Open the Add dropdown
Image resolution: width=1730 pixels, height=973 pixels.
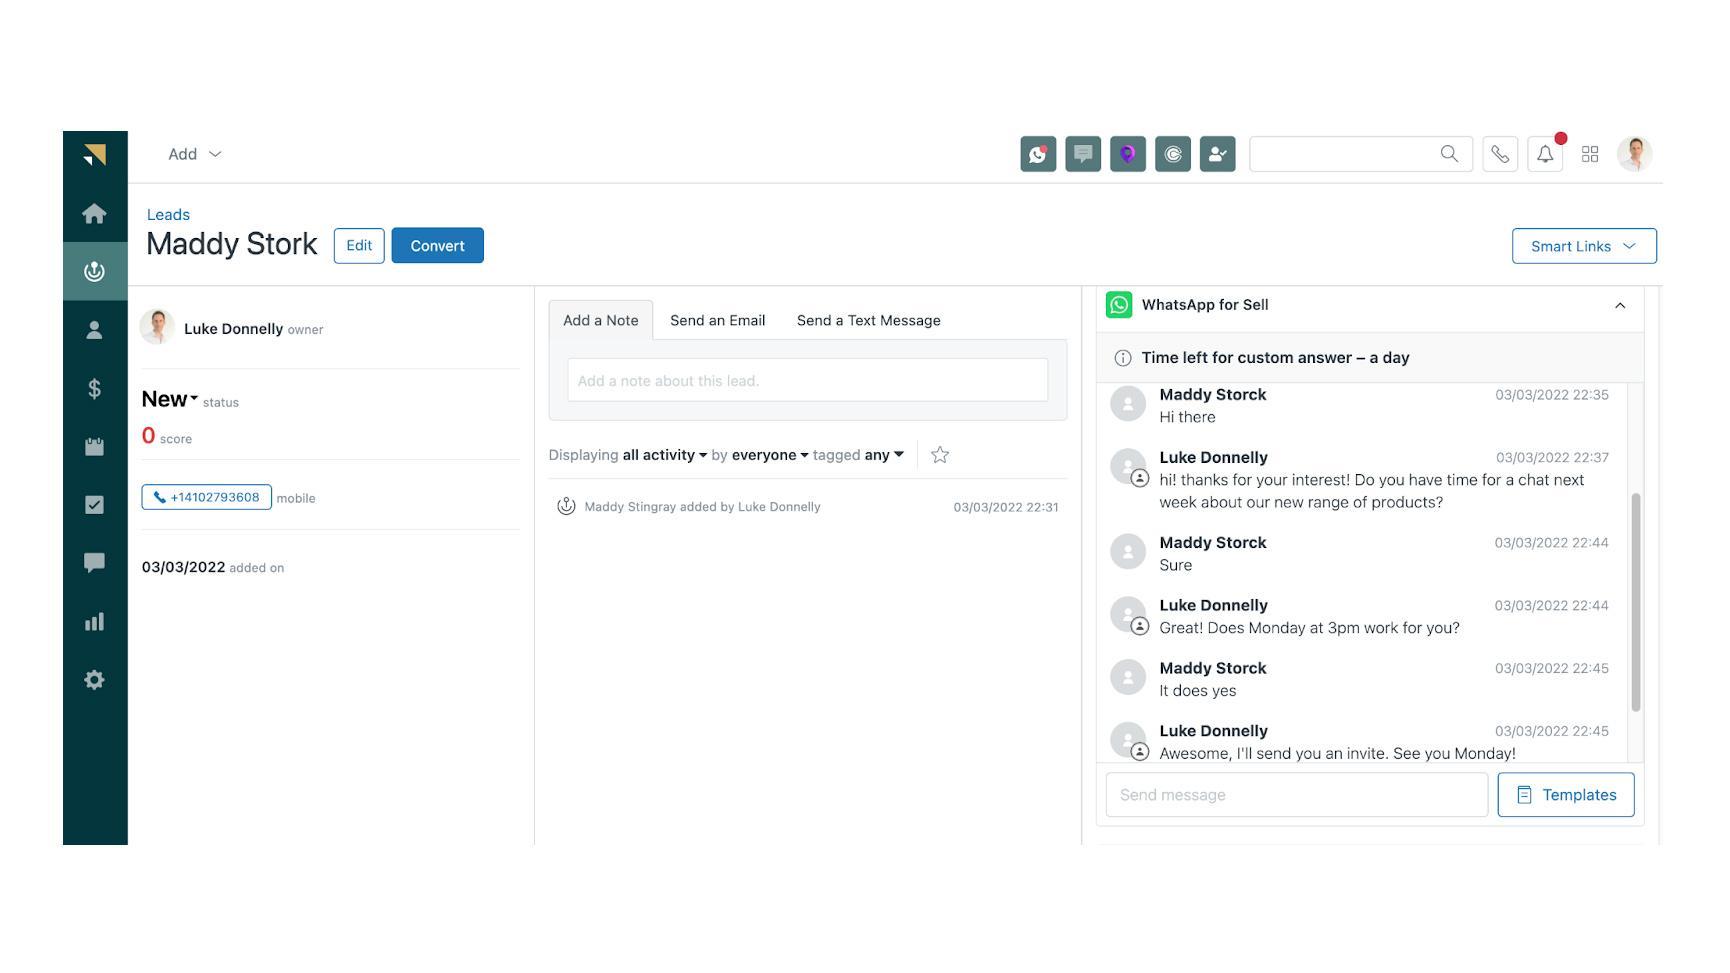pos(195,154)
